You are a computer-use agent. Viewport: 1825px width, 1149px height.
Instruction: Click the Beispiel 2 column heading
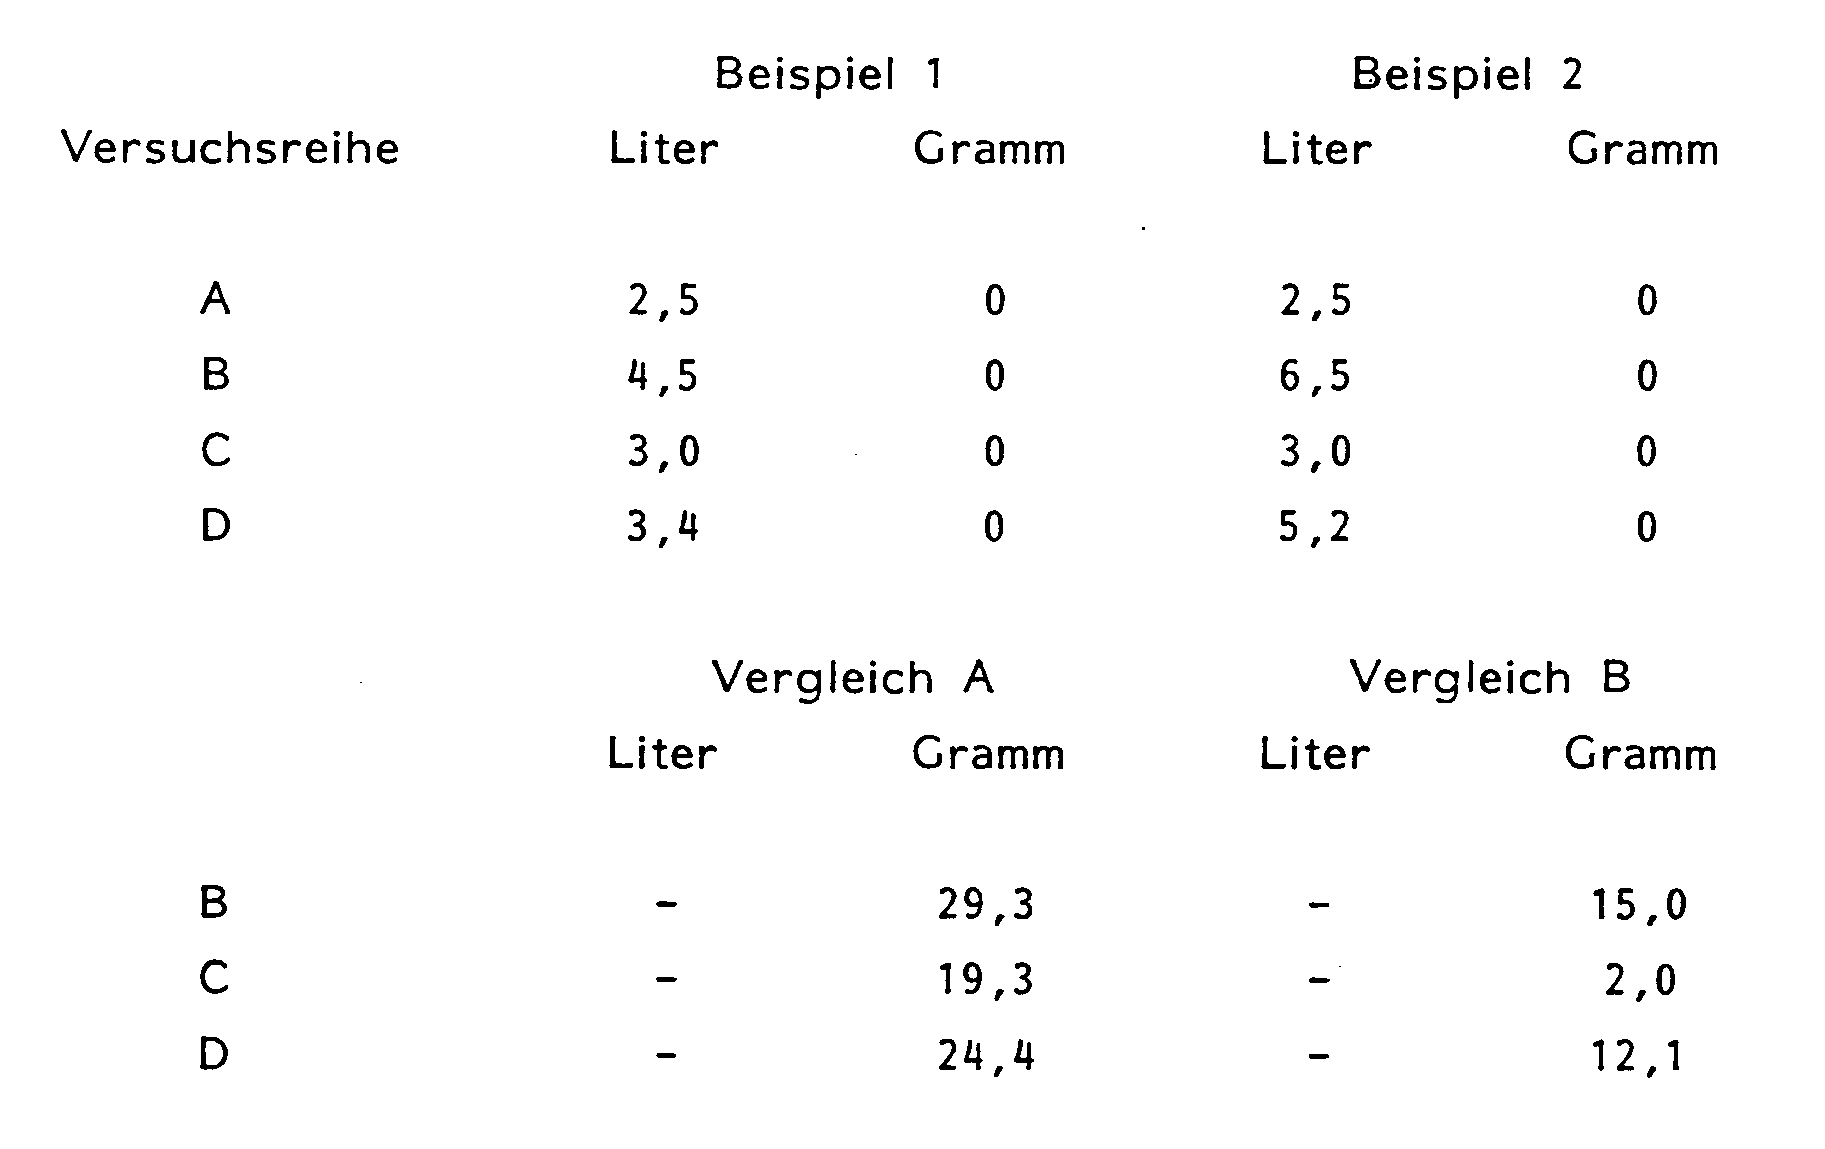(1467, 75)
